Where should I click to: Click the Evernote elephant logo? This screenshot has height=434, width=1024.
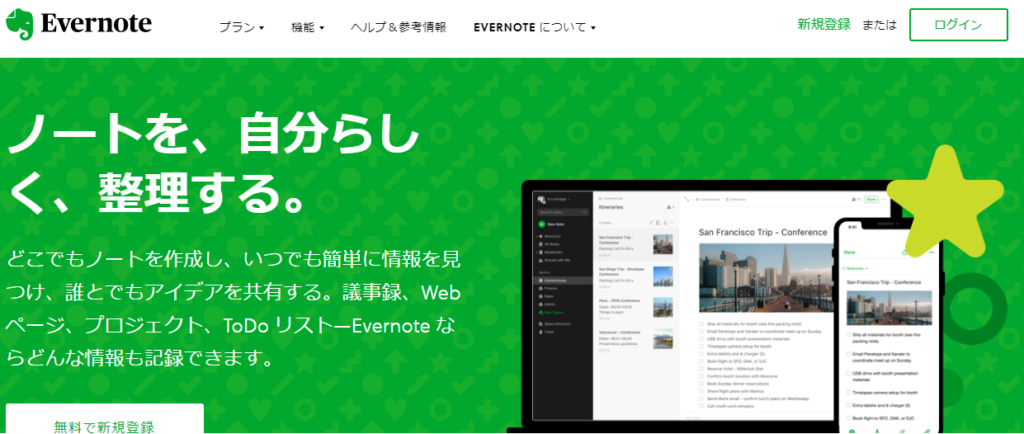20,25
